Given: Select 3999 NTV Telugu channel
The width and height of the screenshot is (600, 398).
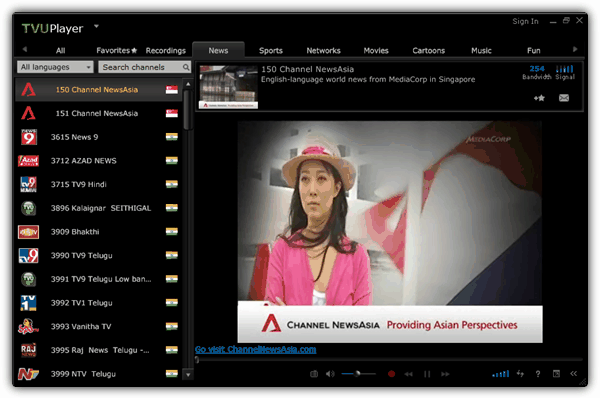Looking at the screenshot, I should pyautogui.click(x=99, y=374).
